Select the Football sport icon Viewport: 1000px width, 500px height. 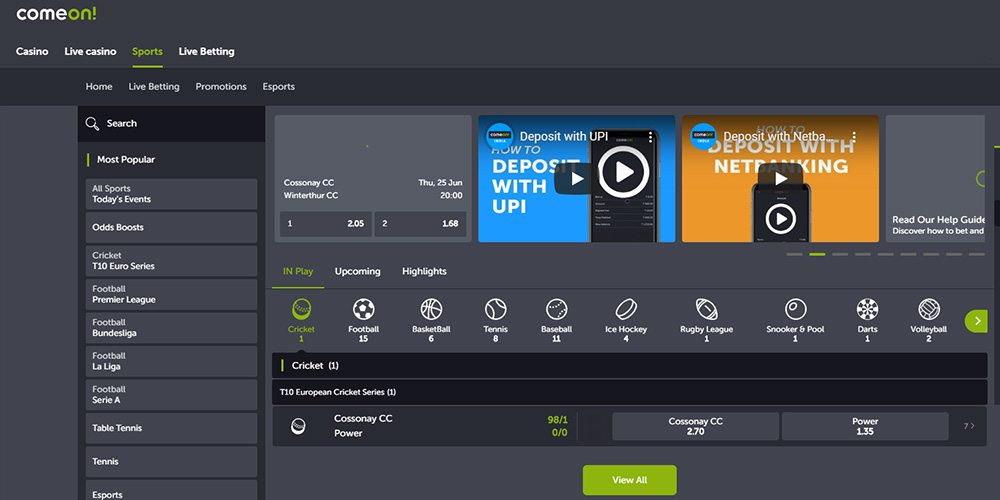(364, 309)
